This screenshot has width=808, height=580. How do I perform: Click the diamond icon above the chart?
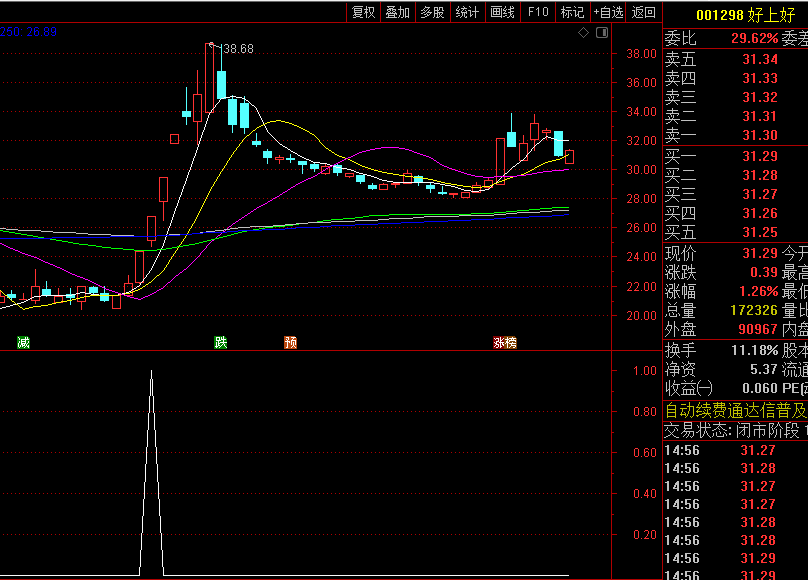pyautogui.click(x=584, y=33)
